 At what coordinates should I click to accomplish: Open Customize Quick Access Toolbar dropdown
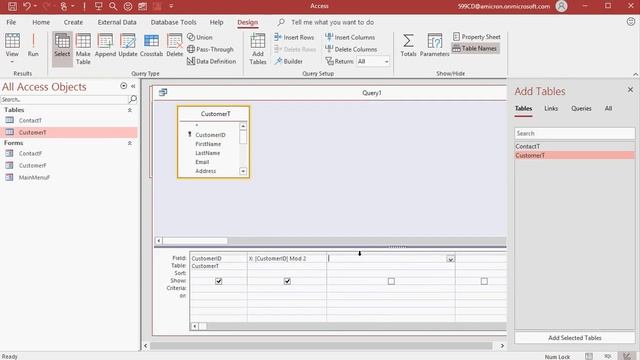click(171, 6)
